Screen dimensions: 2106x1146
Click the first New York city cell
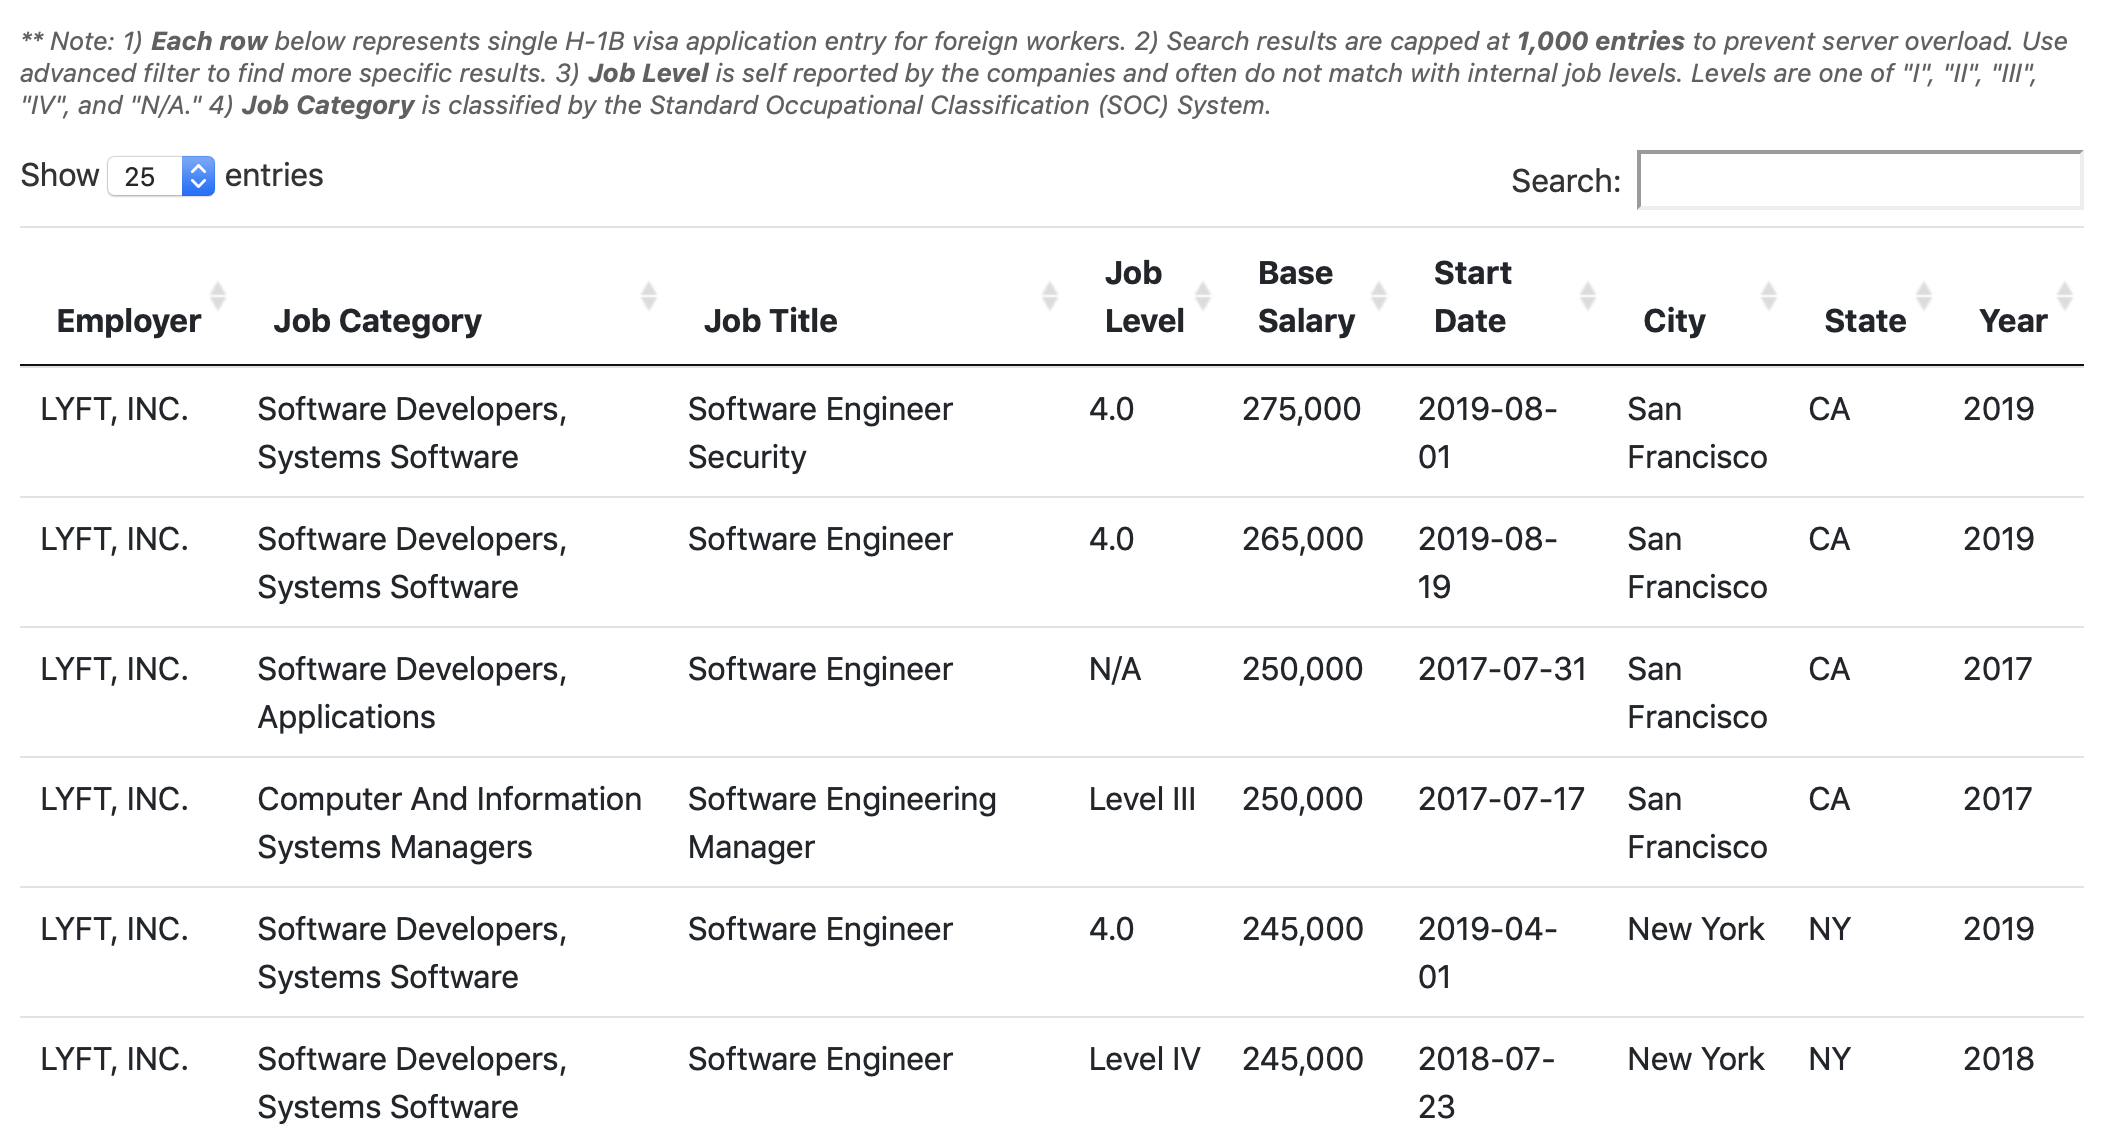coord(1695,929)
